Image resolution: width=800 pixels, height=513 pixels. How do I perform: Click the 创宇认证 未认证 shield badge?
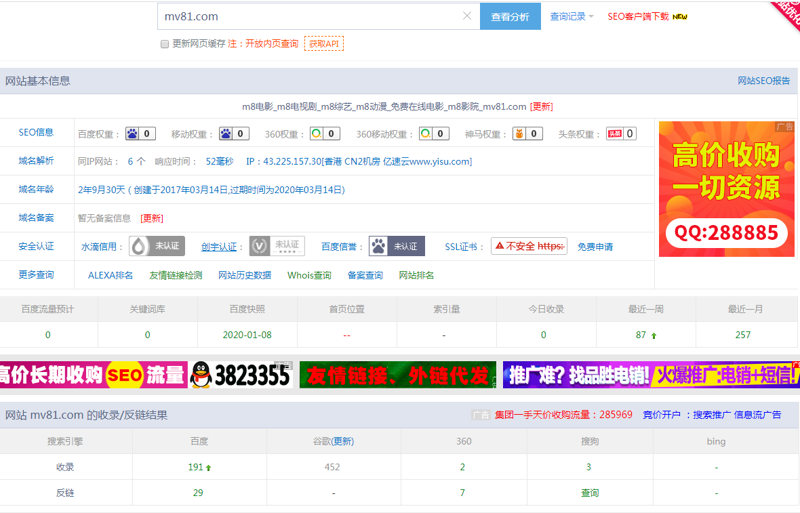click(x=277, y=246)
